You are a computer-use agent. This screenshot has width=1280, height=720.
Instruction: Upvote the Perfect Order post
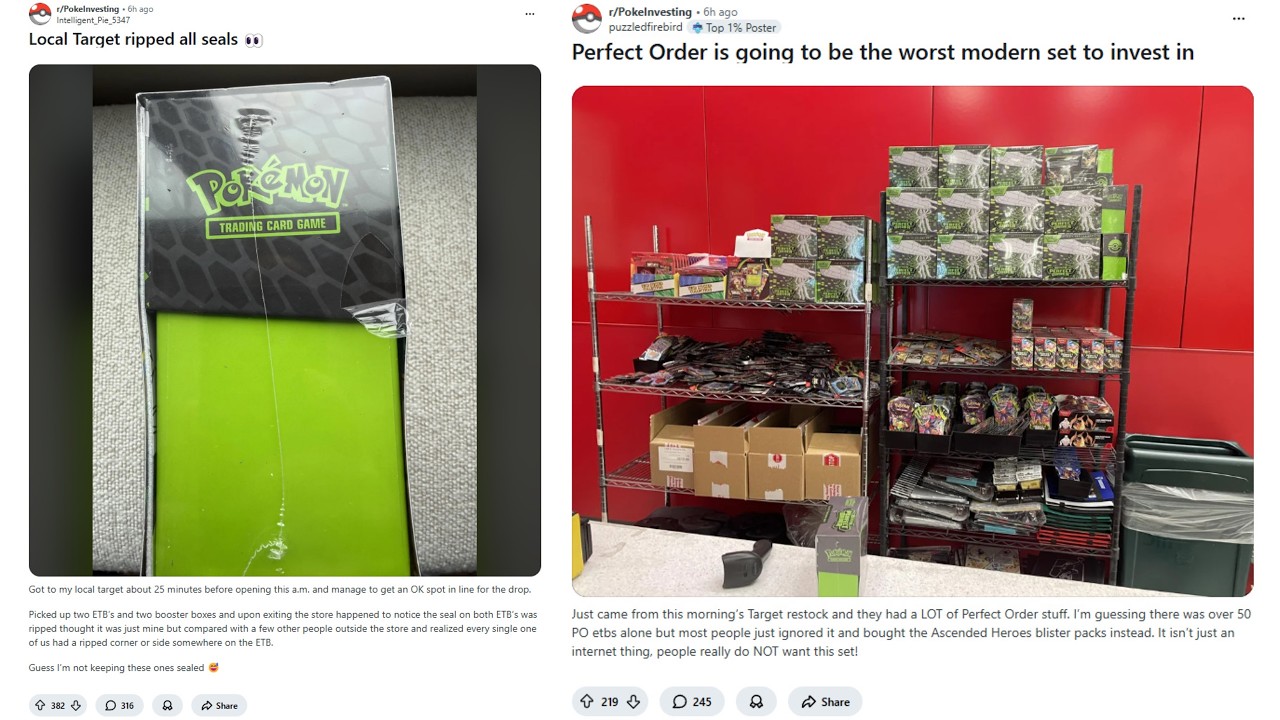point(587,701)
